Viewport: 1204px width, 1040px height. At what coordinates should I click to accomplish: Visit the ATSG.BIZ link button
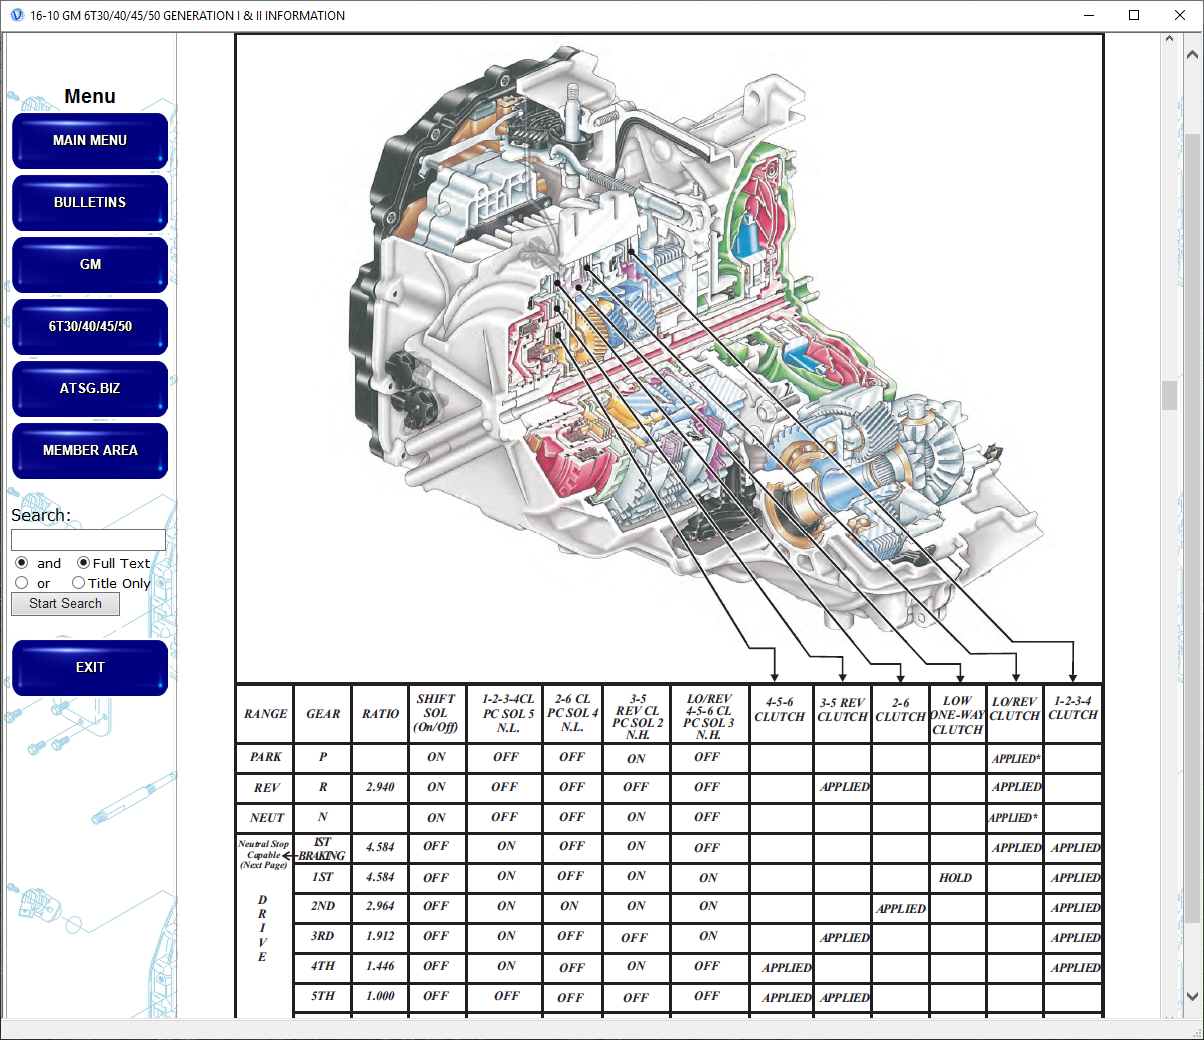point(90,389)
